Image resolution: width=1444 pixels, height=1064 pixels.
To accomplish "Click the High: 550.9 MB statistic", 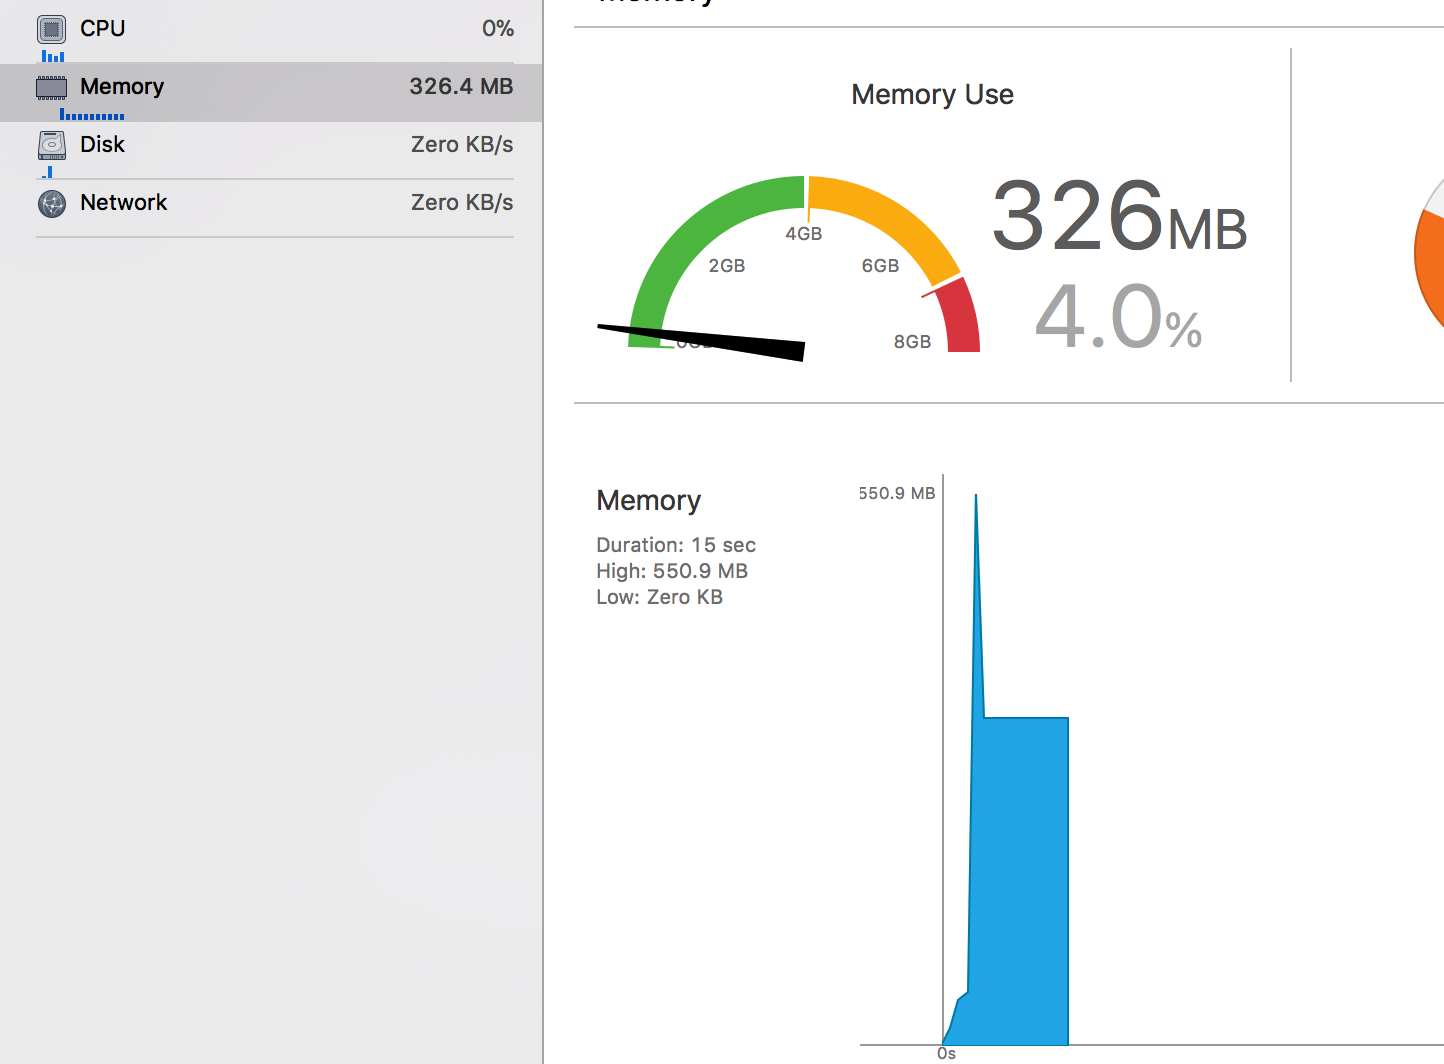I will tap(672, 571).
